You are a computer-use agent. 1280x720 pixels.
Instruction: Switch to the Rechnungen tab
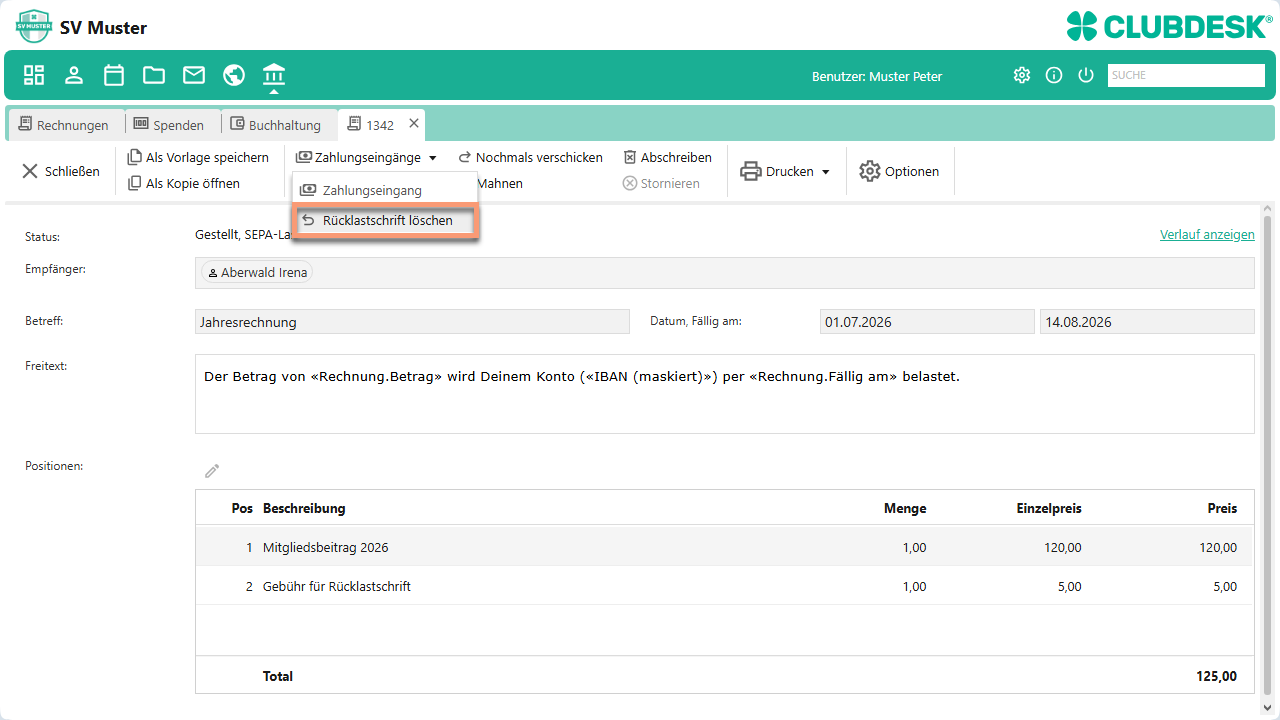tap(64, 125)
